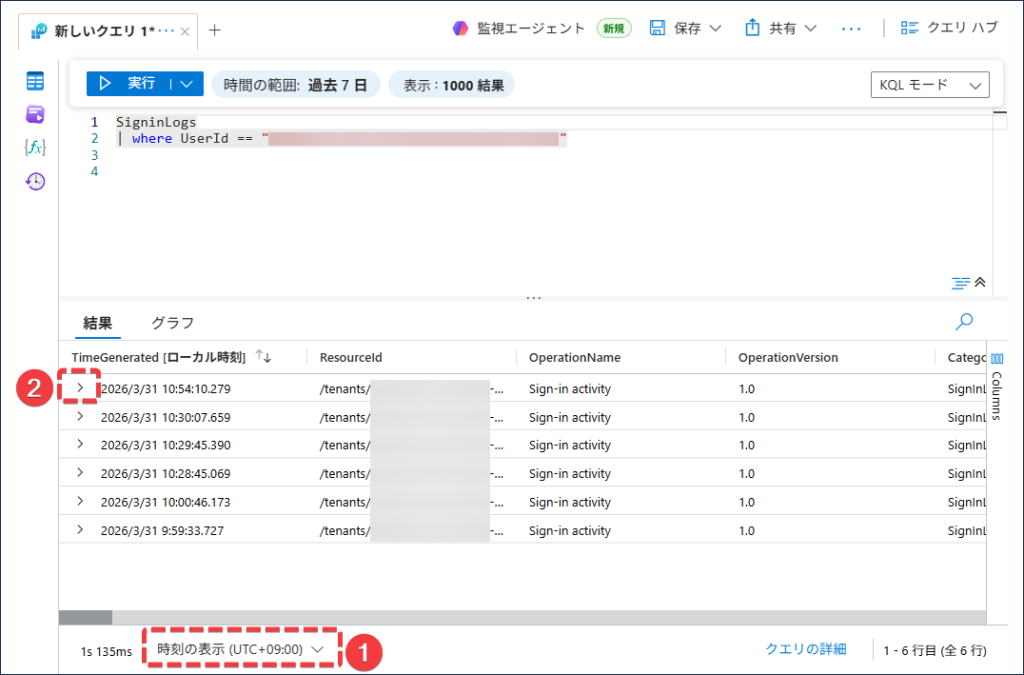Screen dimensions: 1024x675
Task: Open the Columns side panel
Action: (x=996, y=385)
